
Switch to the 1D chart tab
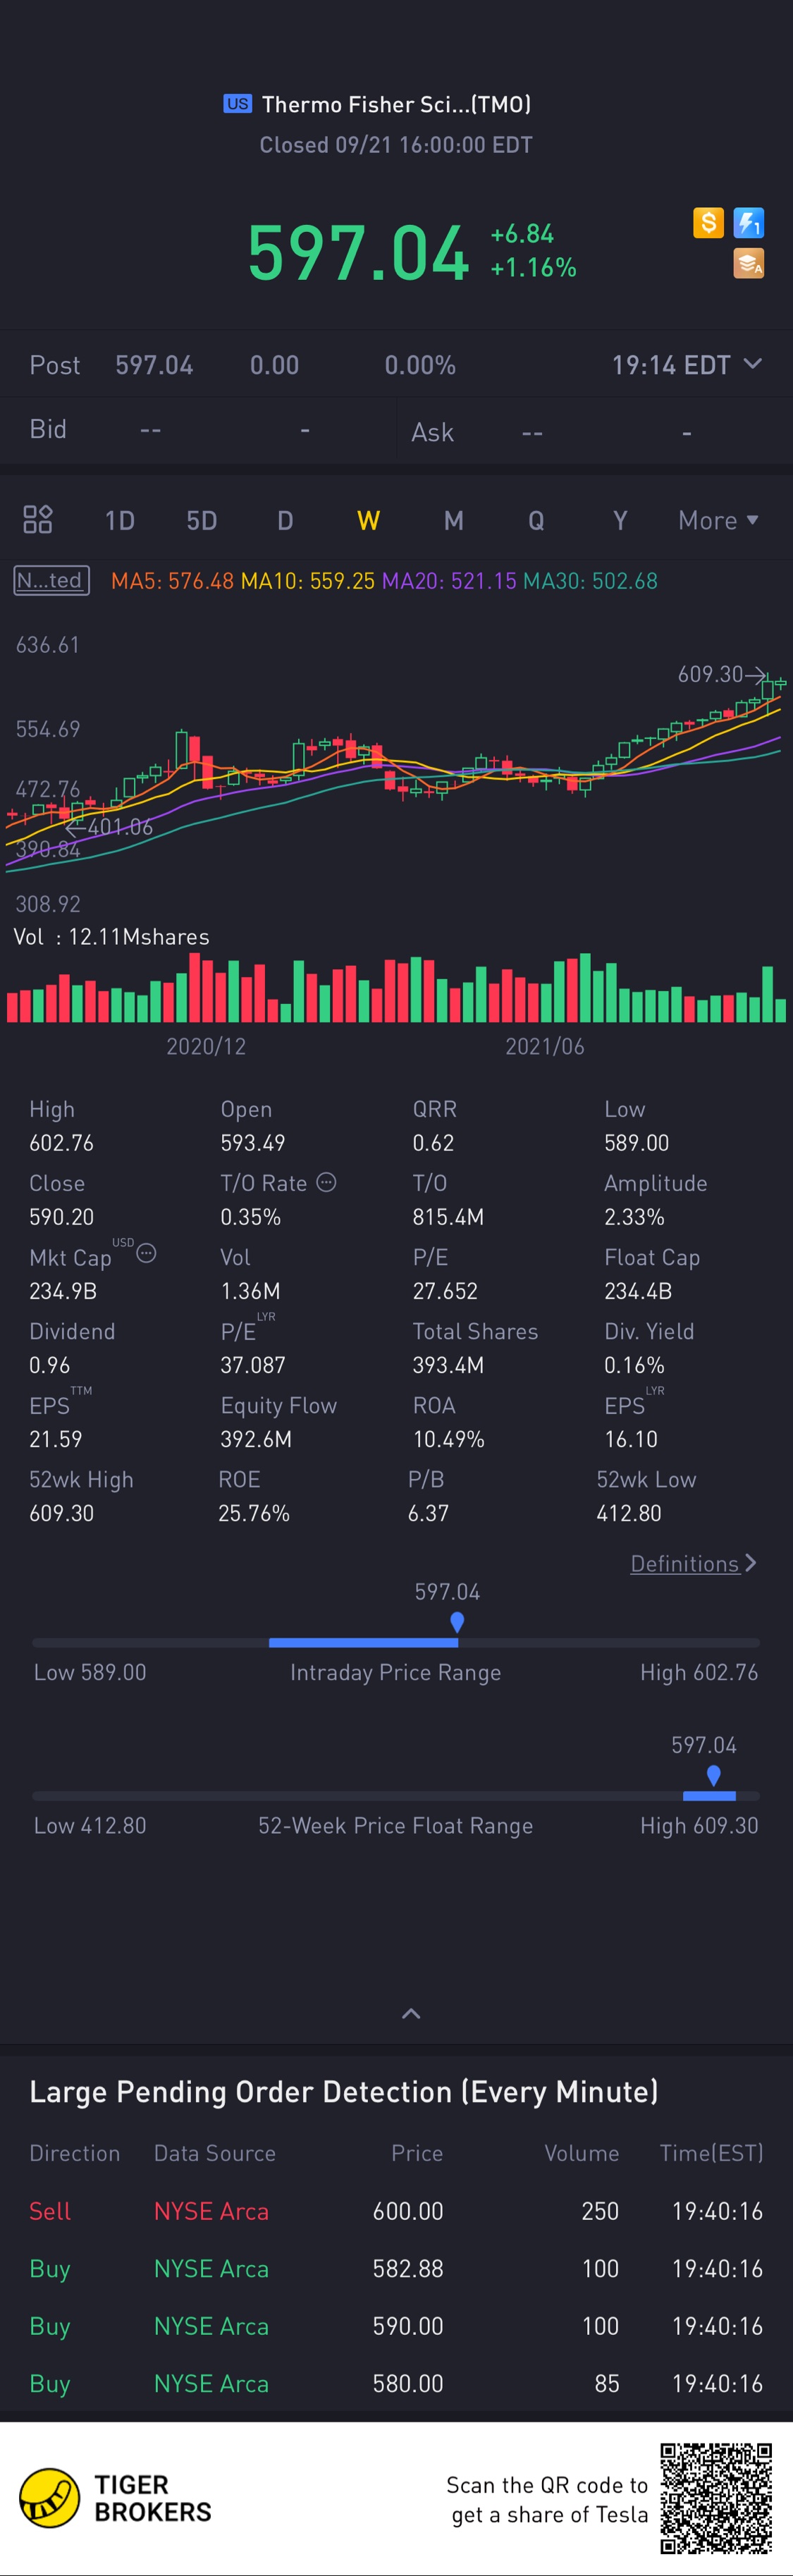click(120, 520)
